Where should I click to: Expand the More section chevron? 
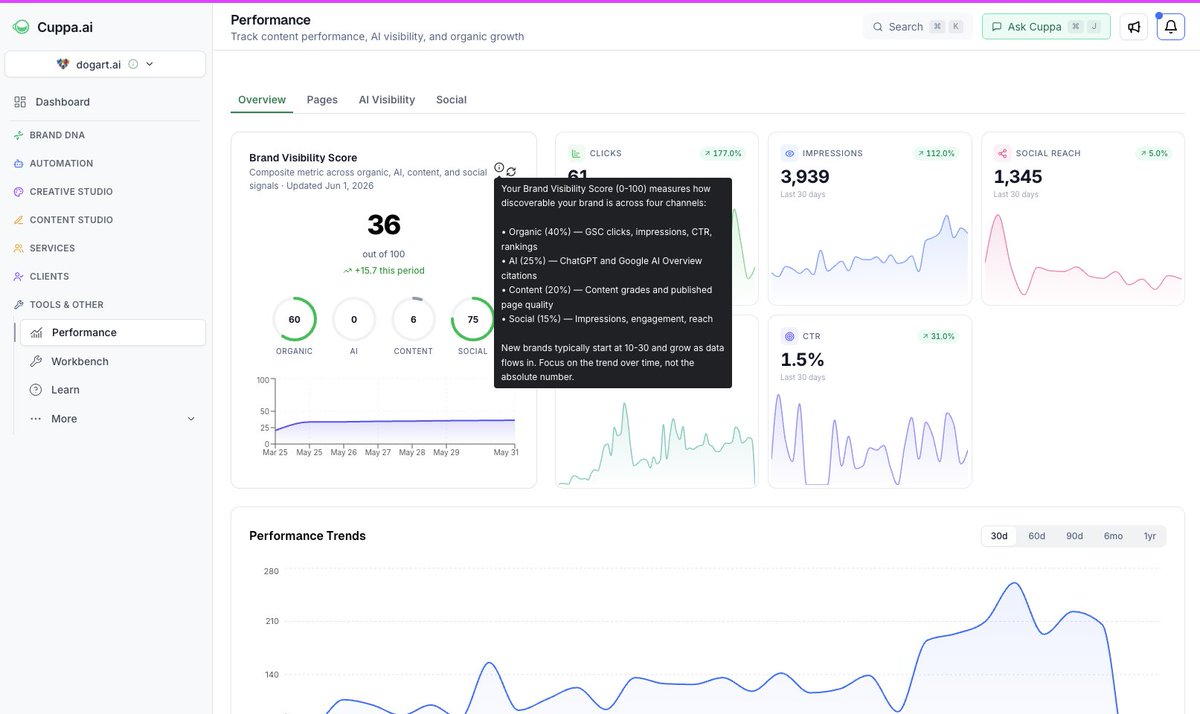pyautogui.click(x=191, y=419)
